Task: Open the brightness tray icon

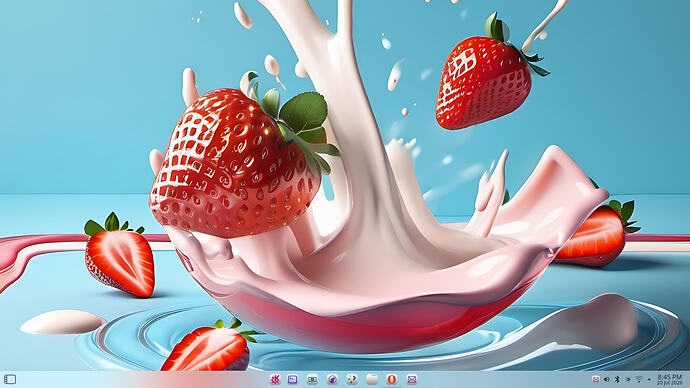Action: [628, 379]
